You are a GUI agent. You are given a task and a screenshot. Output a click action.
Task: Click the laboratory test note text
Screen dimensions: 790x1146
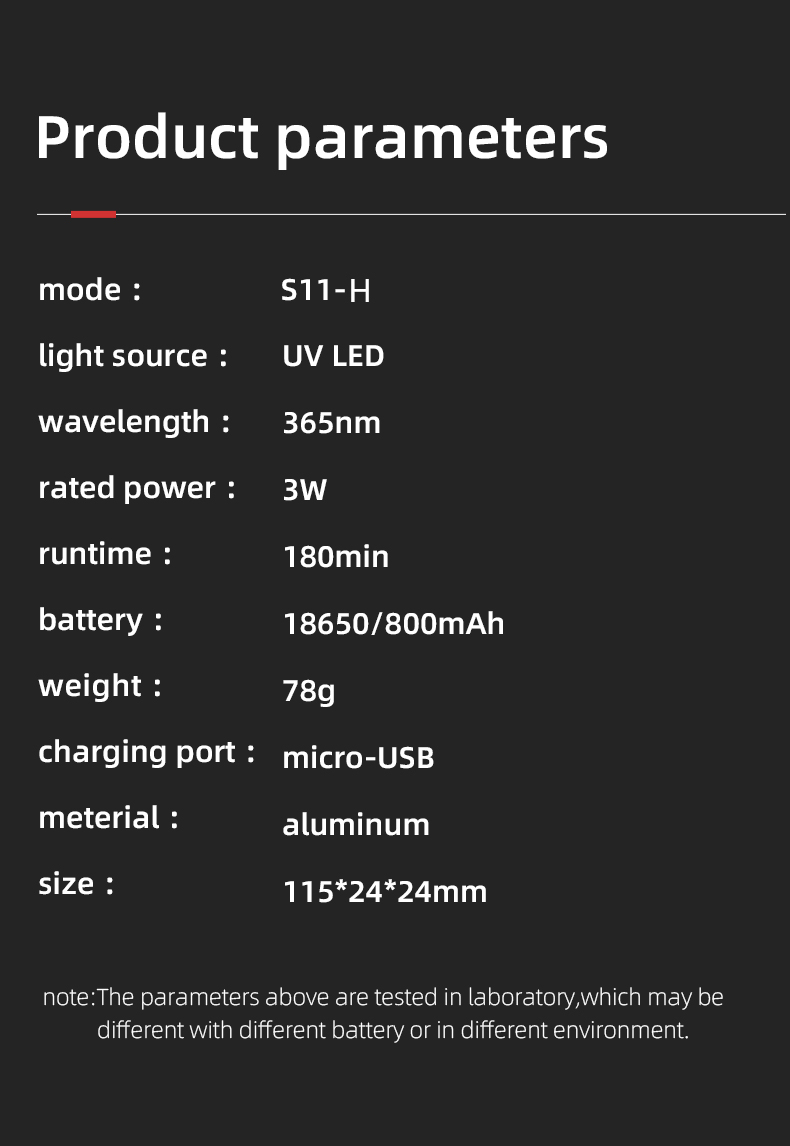click(384, 1013)
